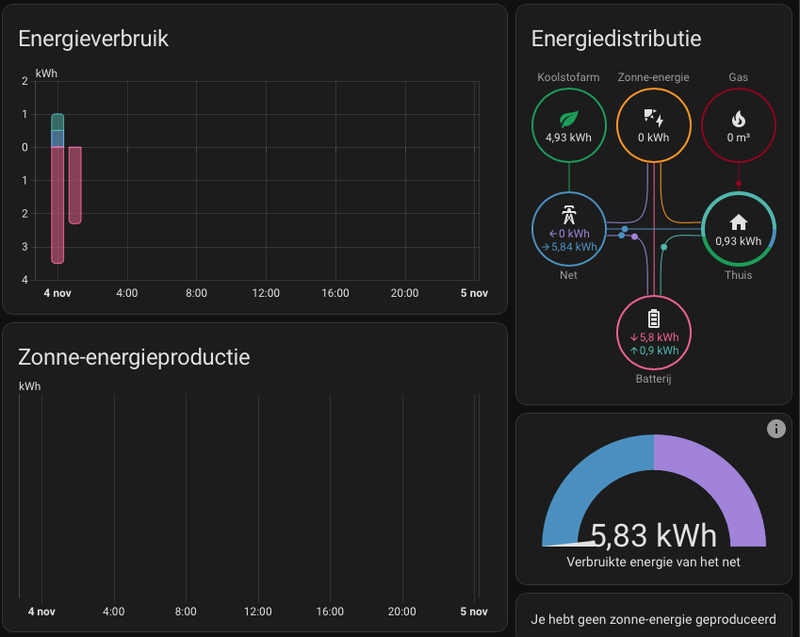800x637 pixels.
Task: Click the 4 nov label on Zonne-energieproductie axis
Action: pyautogui.click(x=41, y=611)
